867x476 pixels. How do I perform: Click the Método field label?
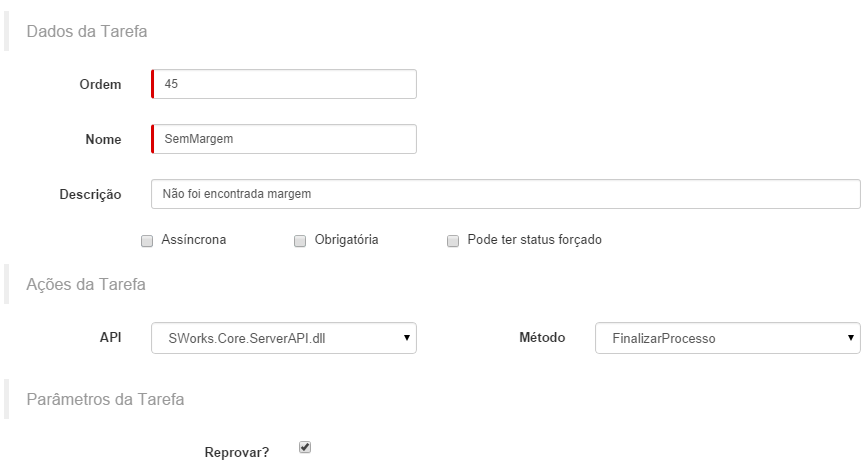point(541,338)
